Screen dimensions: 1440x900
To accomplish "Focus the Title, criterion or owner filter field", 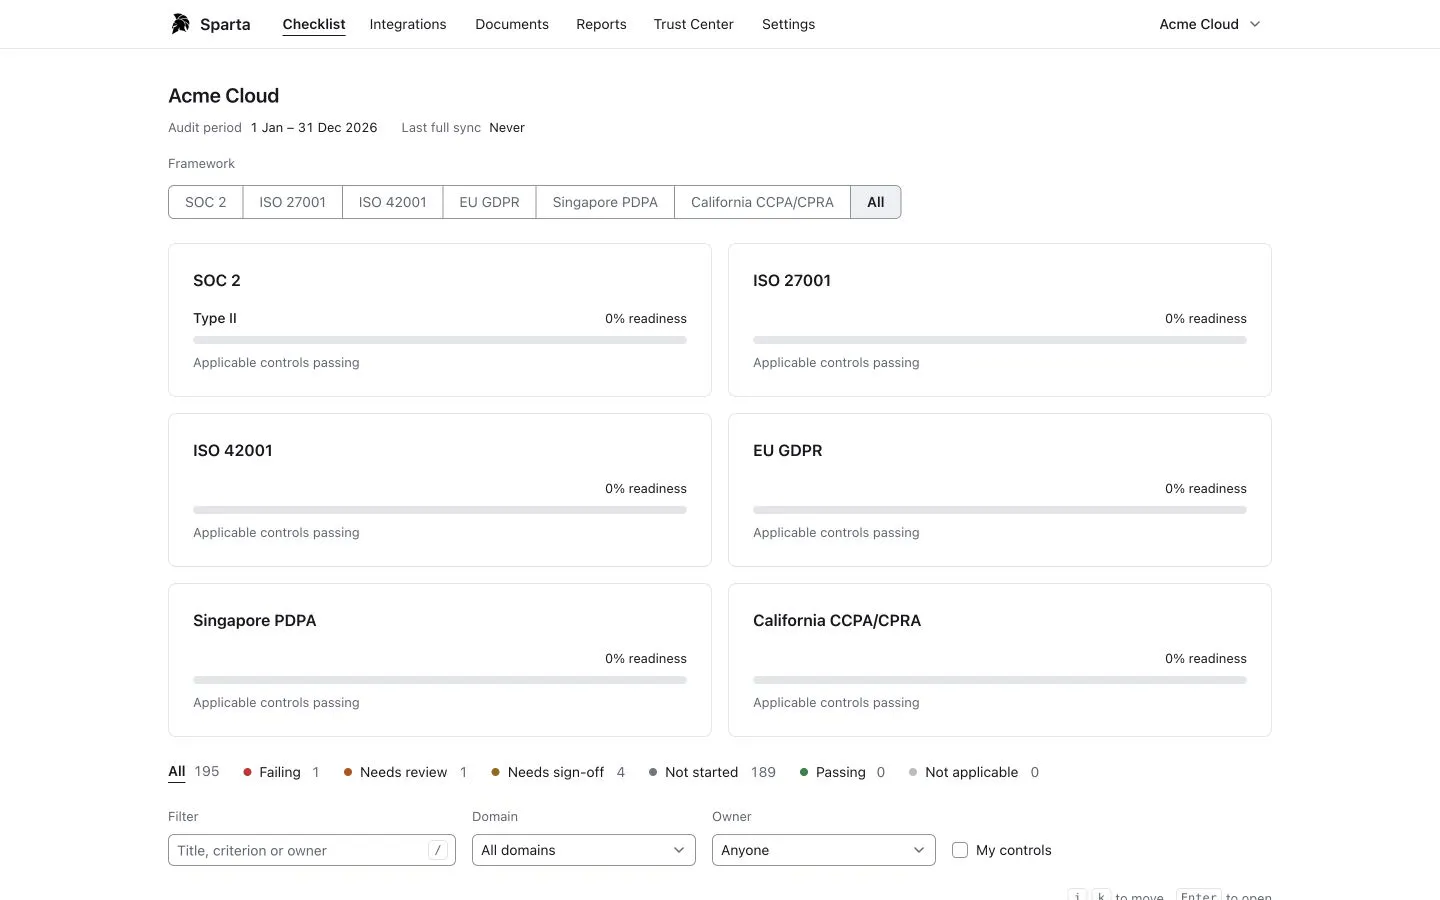I will point(312,850).
